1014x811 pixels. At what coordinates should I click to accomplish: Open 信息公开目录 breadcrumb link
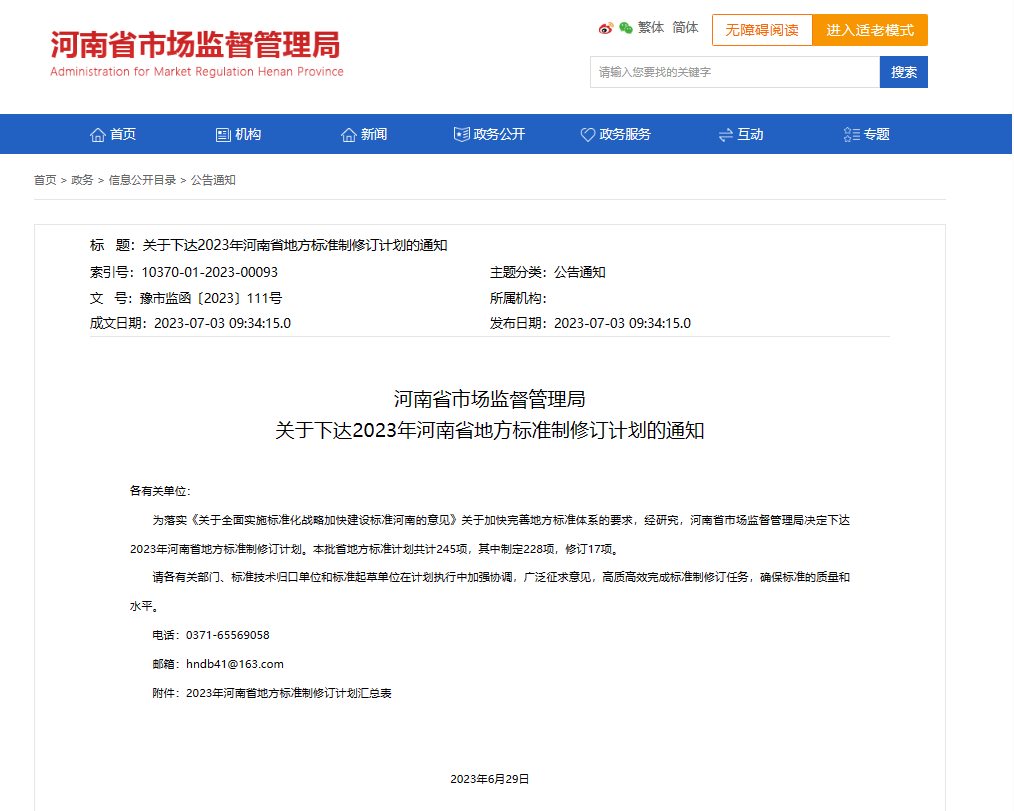tap(142, 180)
